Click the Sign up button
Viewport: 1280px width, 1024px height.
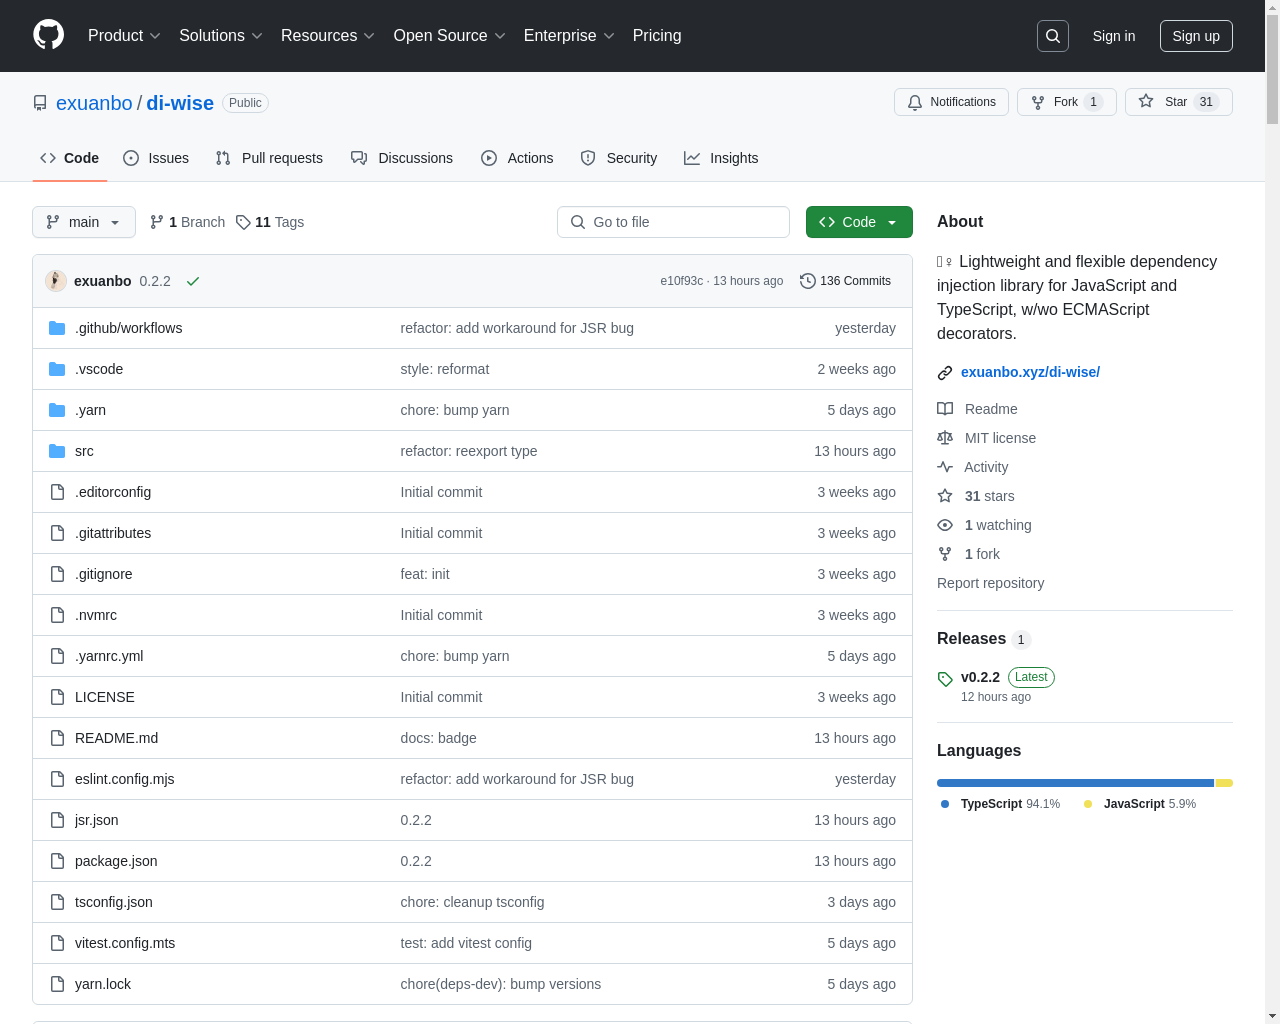[1196, 36]
